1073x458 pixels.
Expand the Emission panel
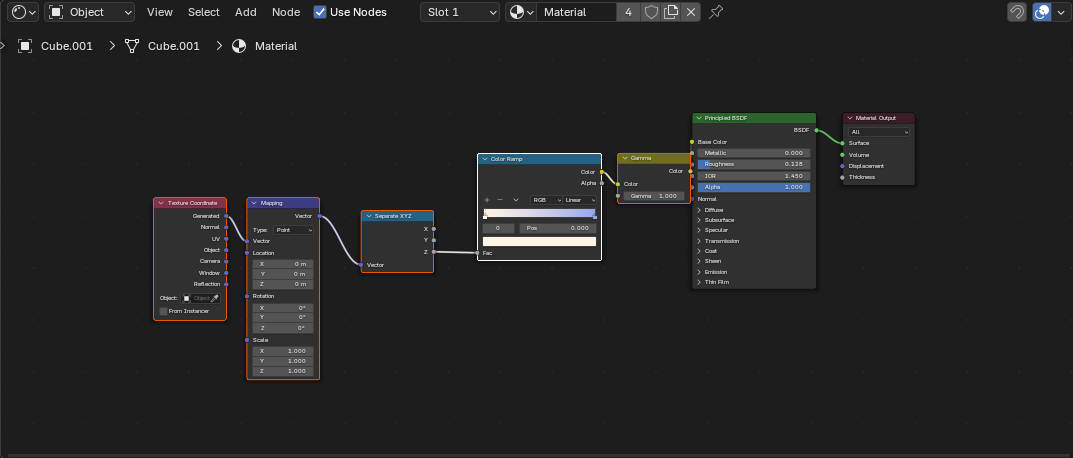714,272
